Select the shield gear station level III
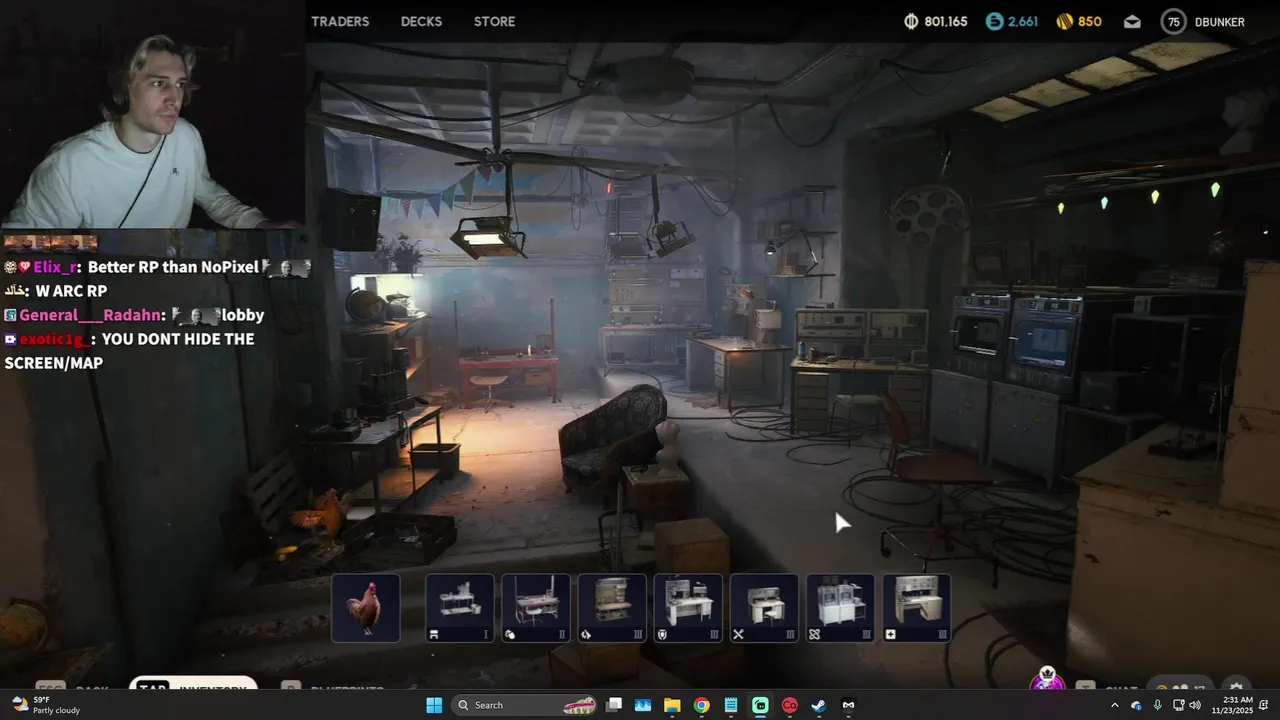 pyautogui.click(x=688, y=608)
